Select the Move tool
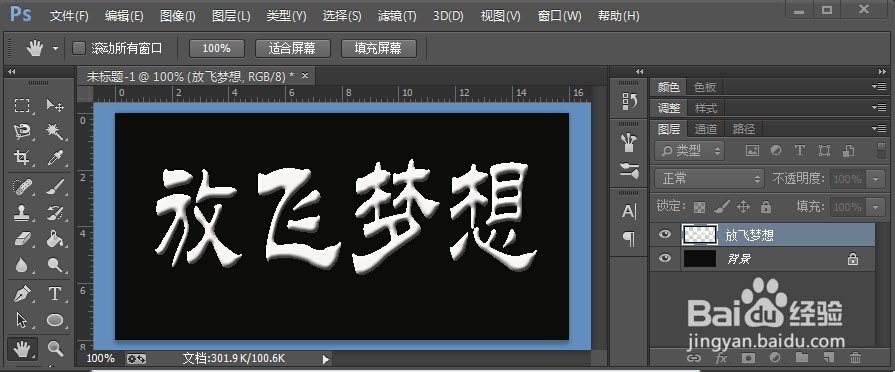The width and height of the screenshot is (895, 372). (x=55, y=106)
